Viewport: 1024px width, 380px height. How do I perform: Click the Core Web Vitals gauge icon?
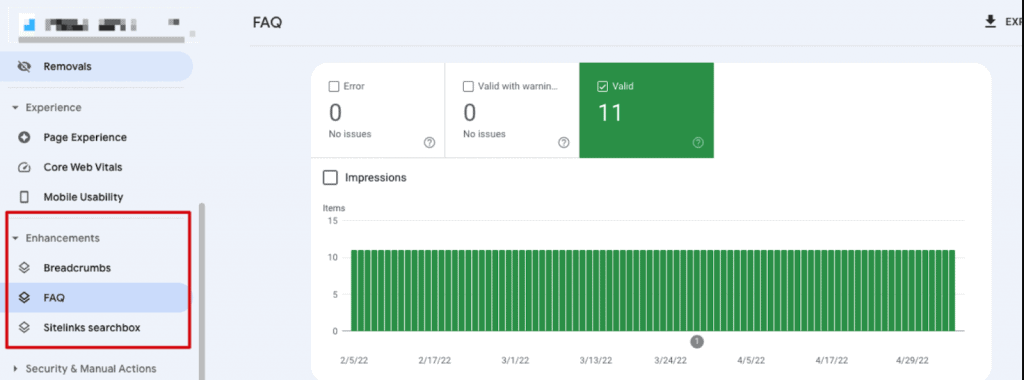point(25,167)
